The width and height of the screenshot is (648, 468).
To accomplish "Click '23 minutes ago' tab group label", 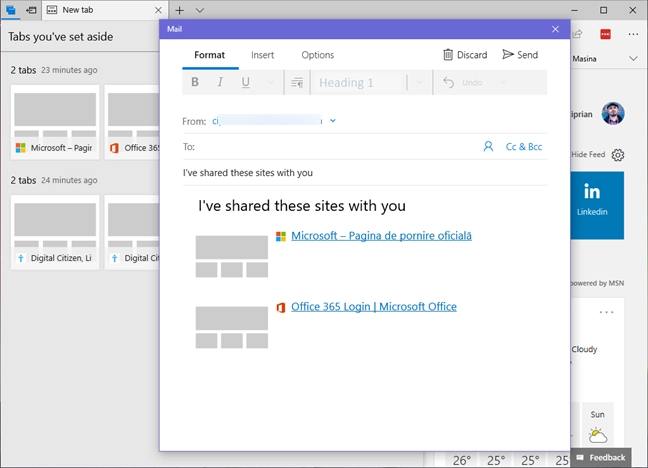I will click(x=69, y=70).
